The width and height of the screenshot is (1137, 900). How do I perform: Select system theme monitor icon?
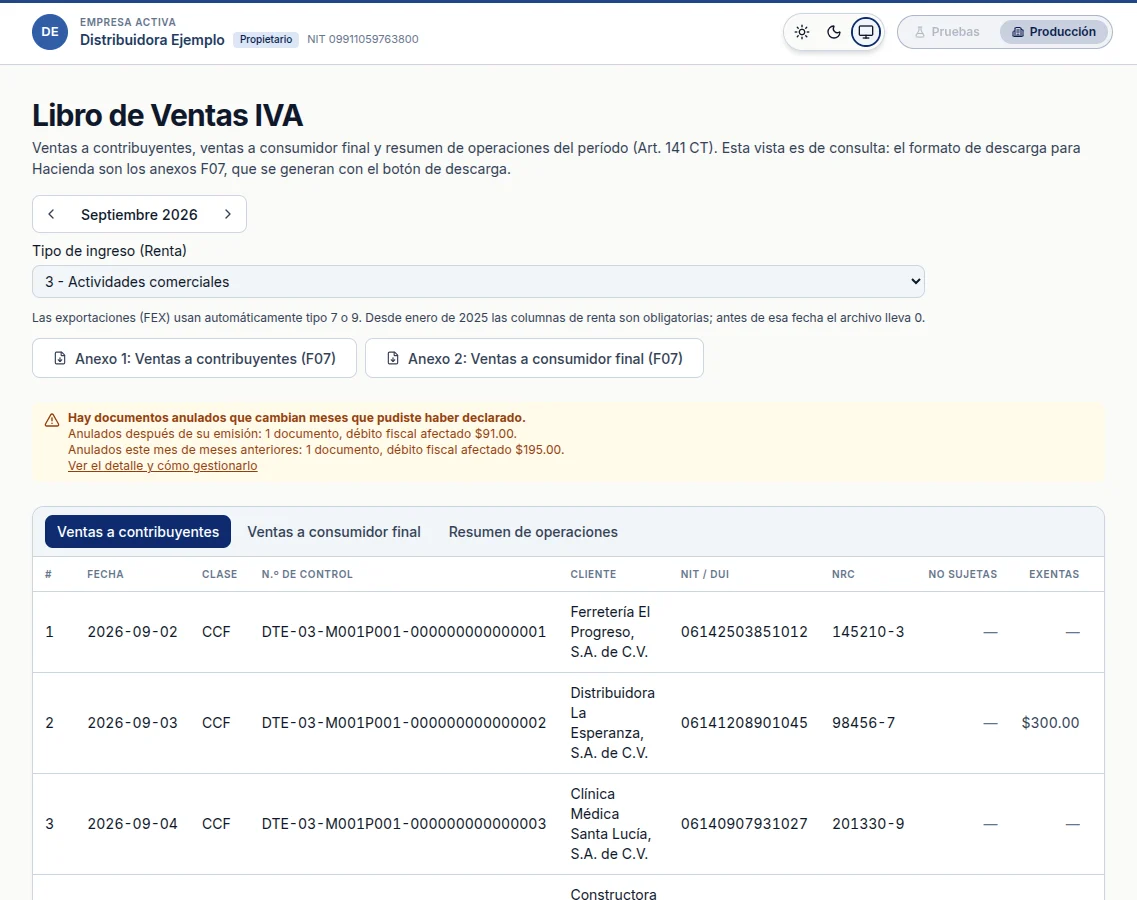click(866, 32)
